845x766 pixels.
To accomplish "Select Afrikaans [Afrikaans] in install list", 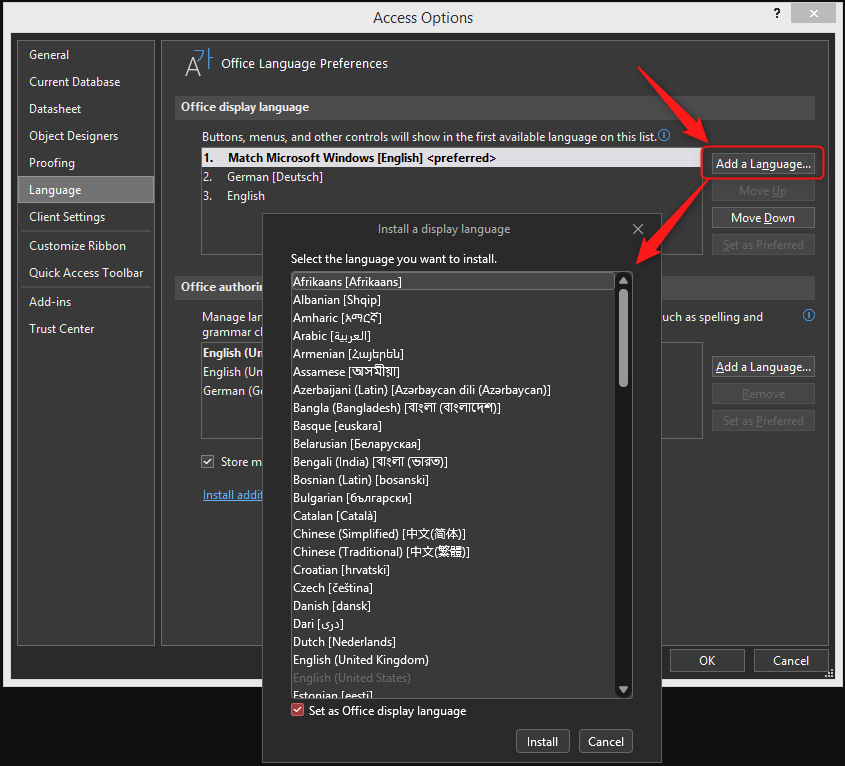I will pyautogui.click(x=453, y=281).
